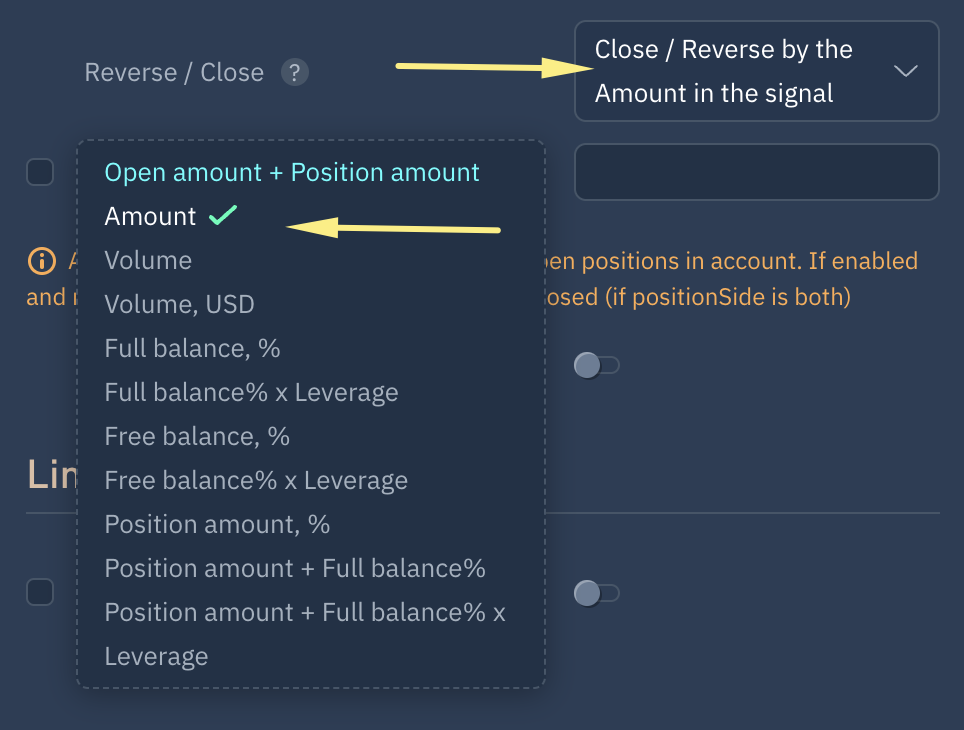
Task: Select Open amount + Position amount option
Action: click(x=292, y=172)
